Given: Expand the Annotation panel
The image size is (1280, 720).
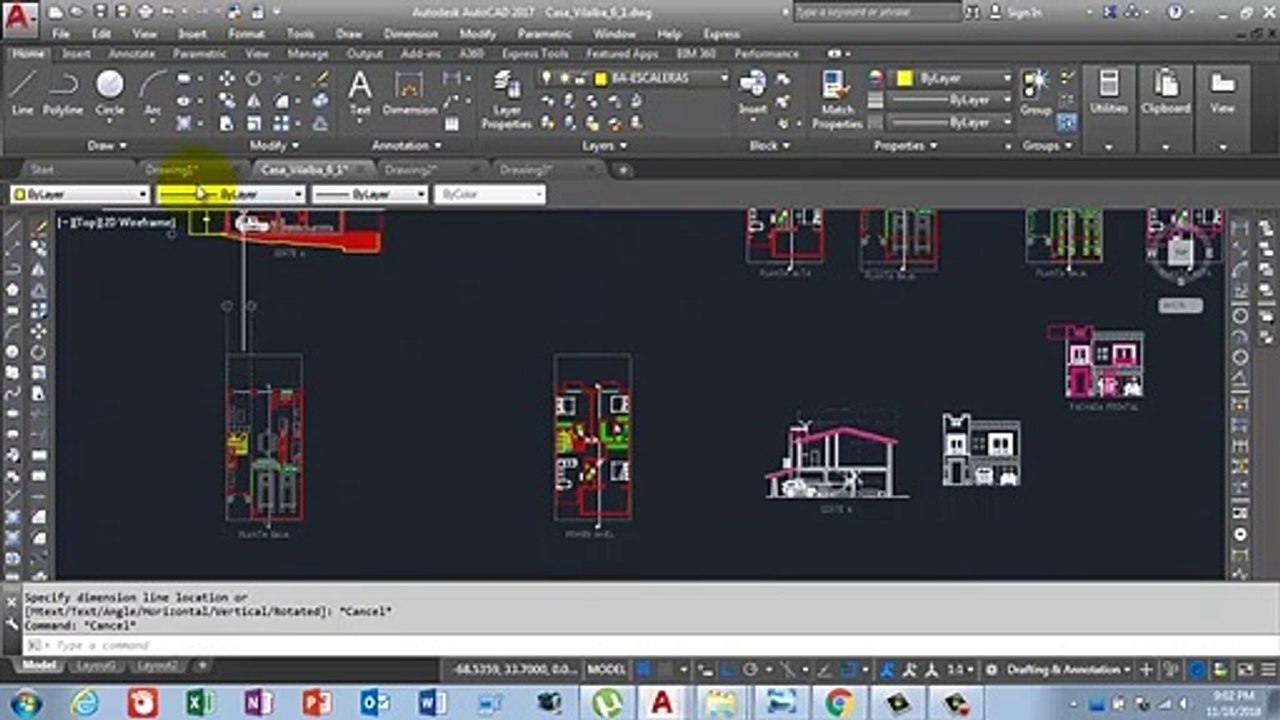Looking at the screenshot, I should tap(406, 146).
